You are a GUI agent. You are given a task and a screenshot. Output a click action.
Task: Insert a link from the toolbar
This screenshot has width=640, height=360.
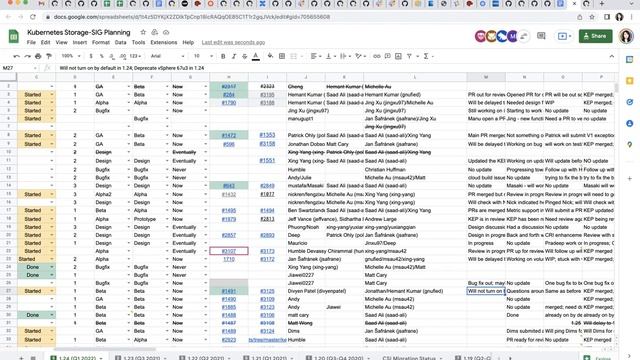[377, 56]
